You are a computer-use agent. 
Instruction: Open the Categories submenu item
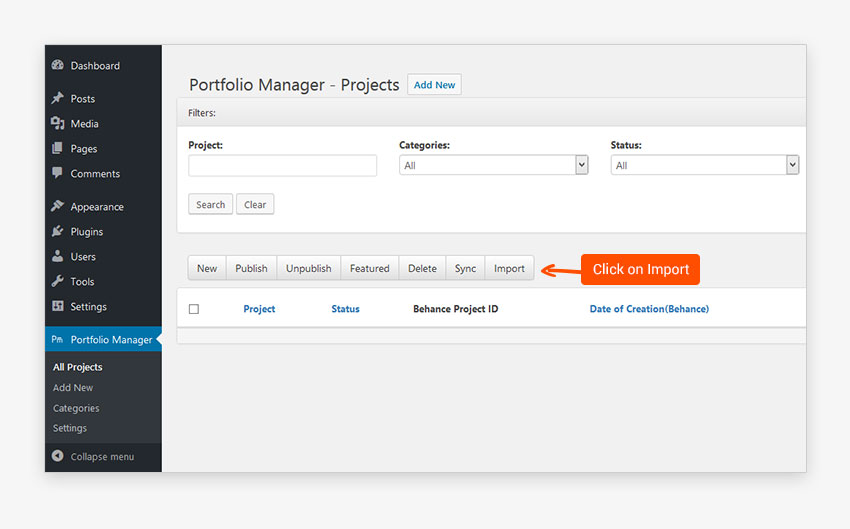pyautogui.click(x=76, y=408)
